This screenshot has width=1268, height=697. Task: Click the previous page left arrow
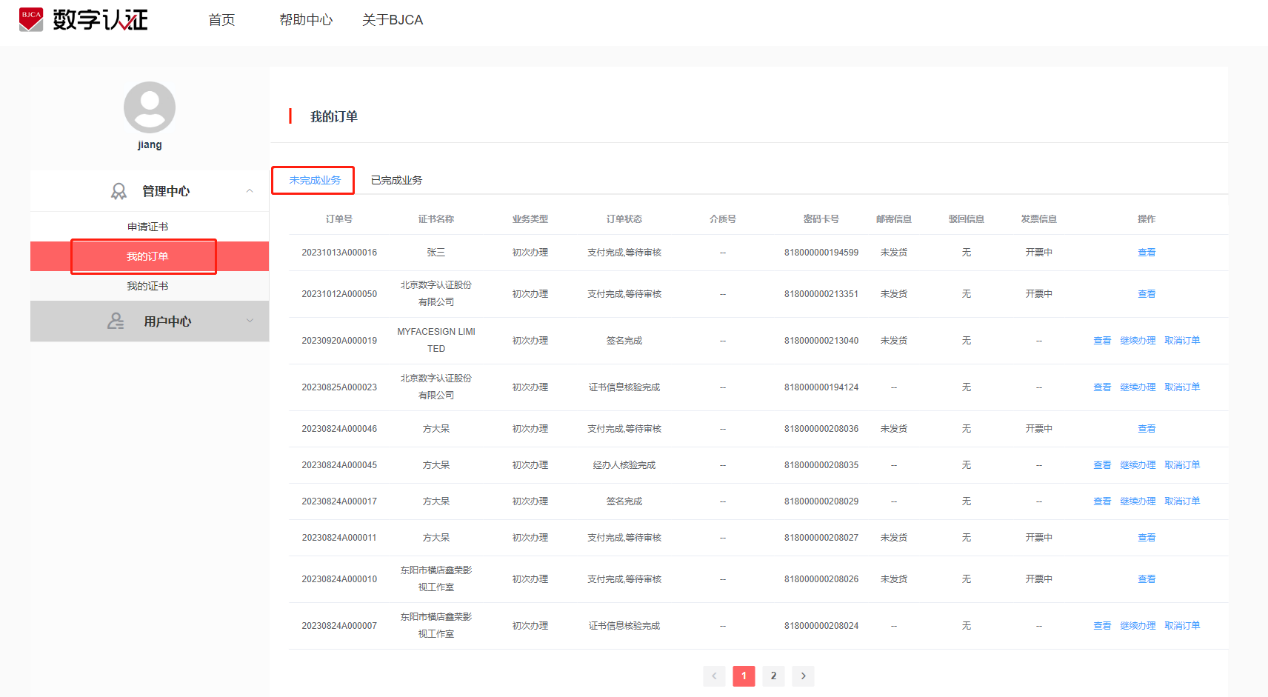point(714,676)
